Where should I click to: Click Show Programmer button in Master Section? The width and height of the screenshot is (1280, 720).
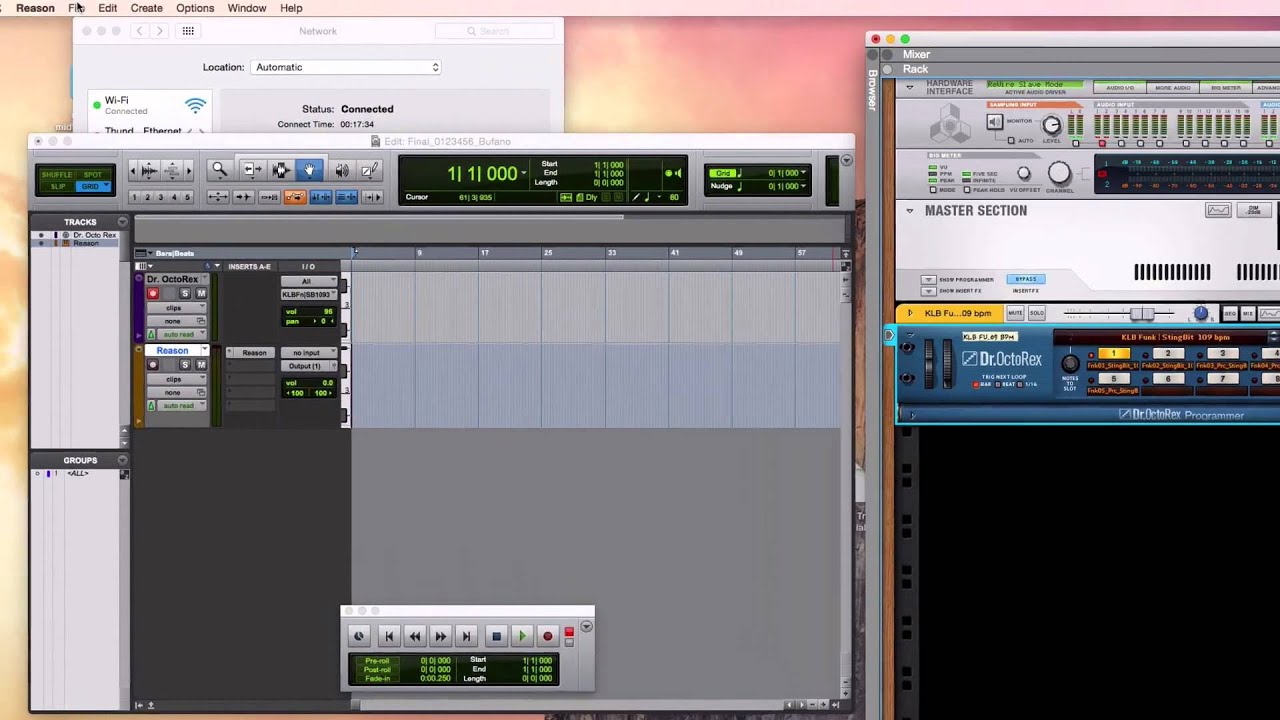pyautogui.click(x=929, y=280)
